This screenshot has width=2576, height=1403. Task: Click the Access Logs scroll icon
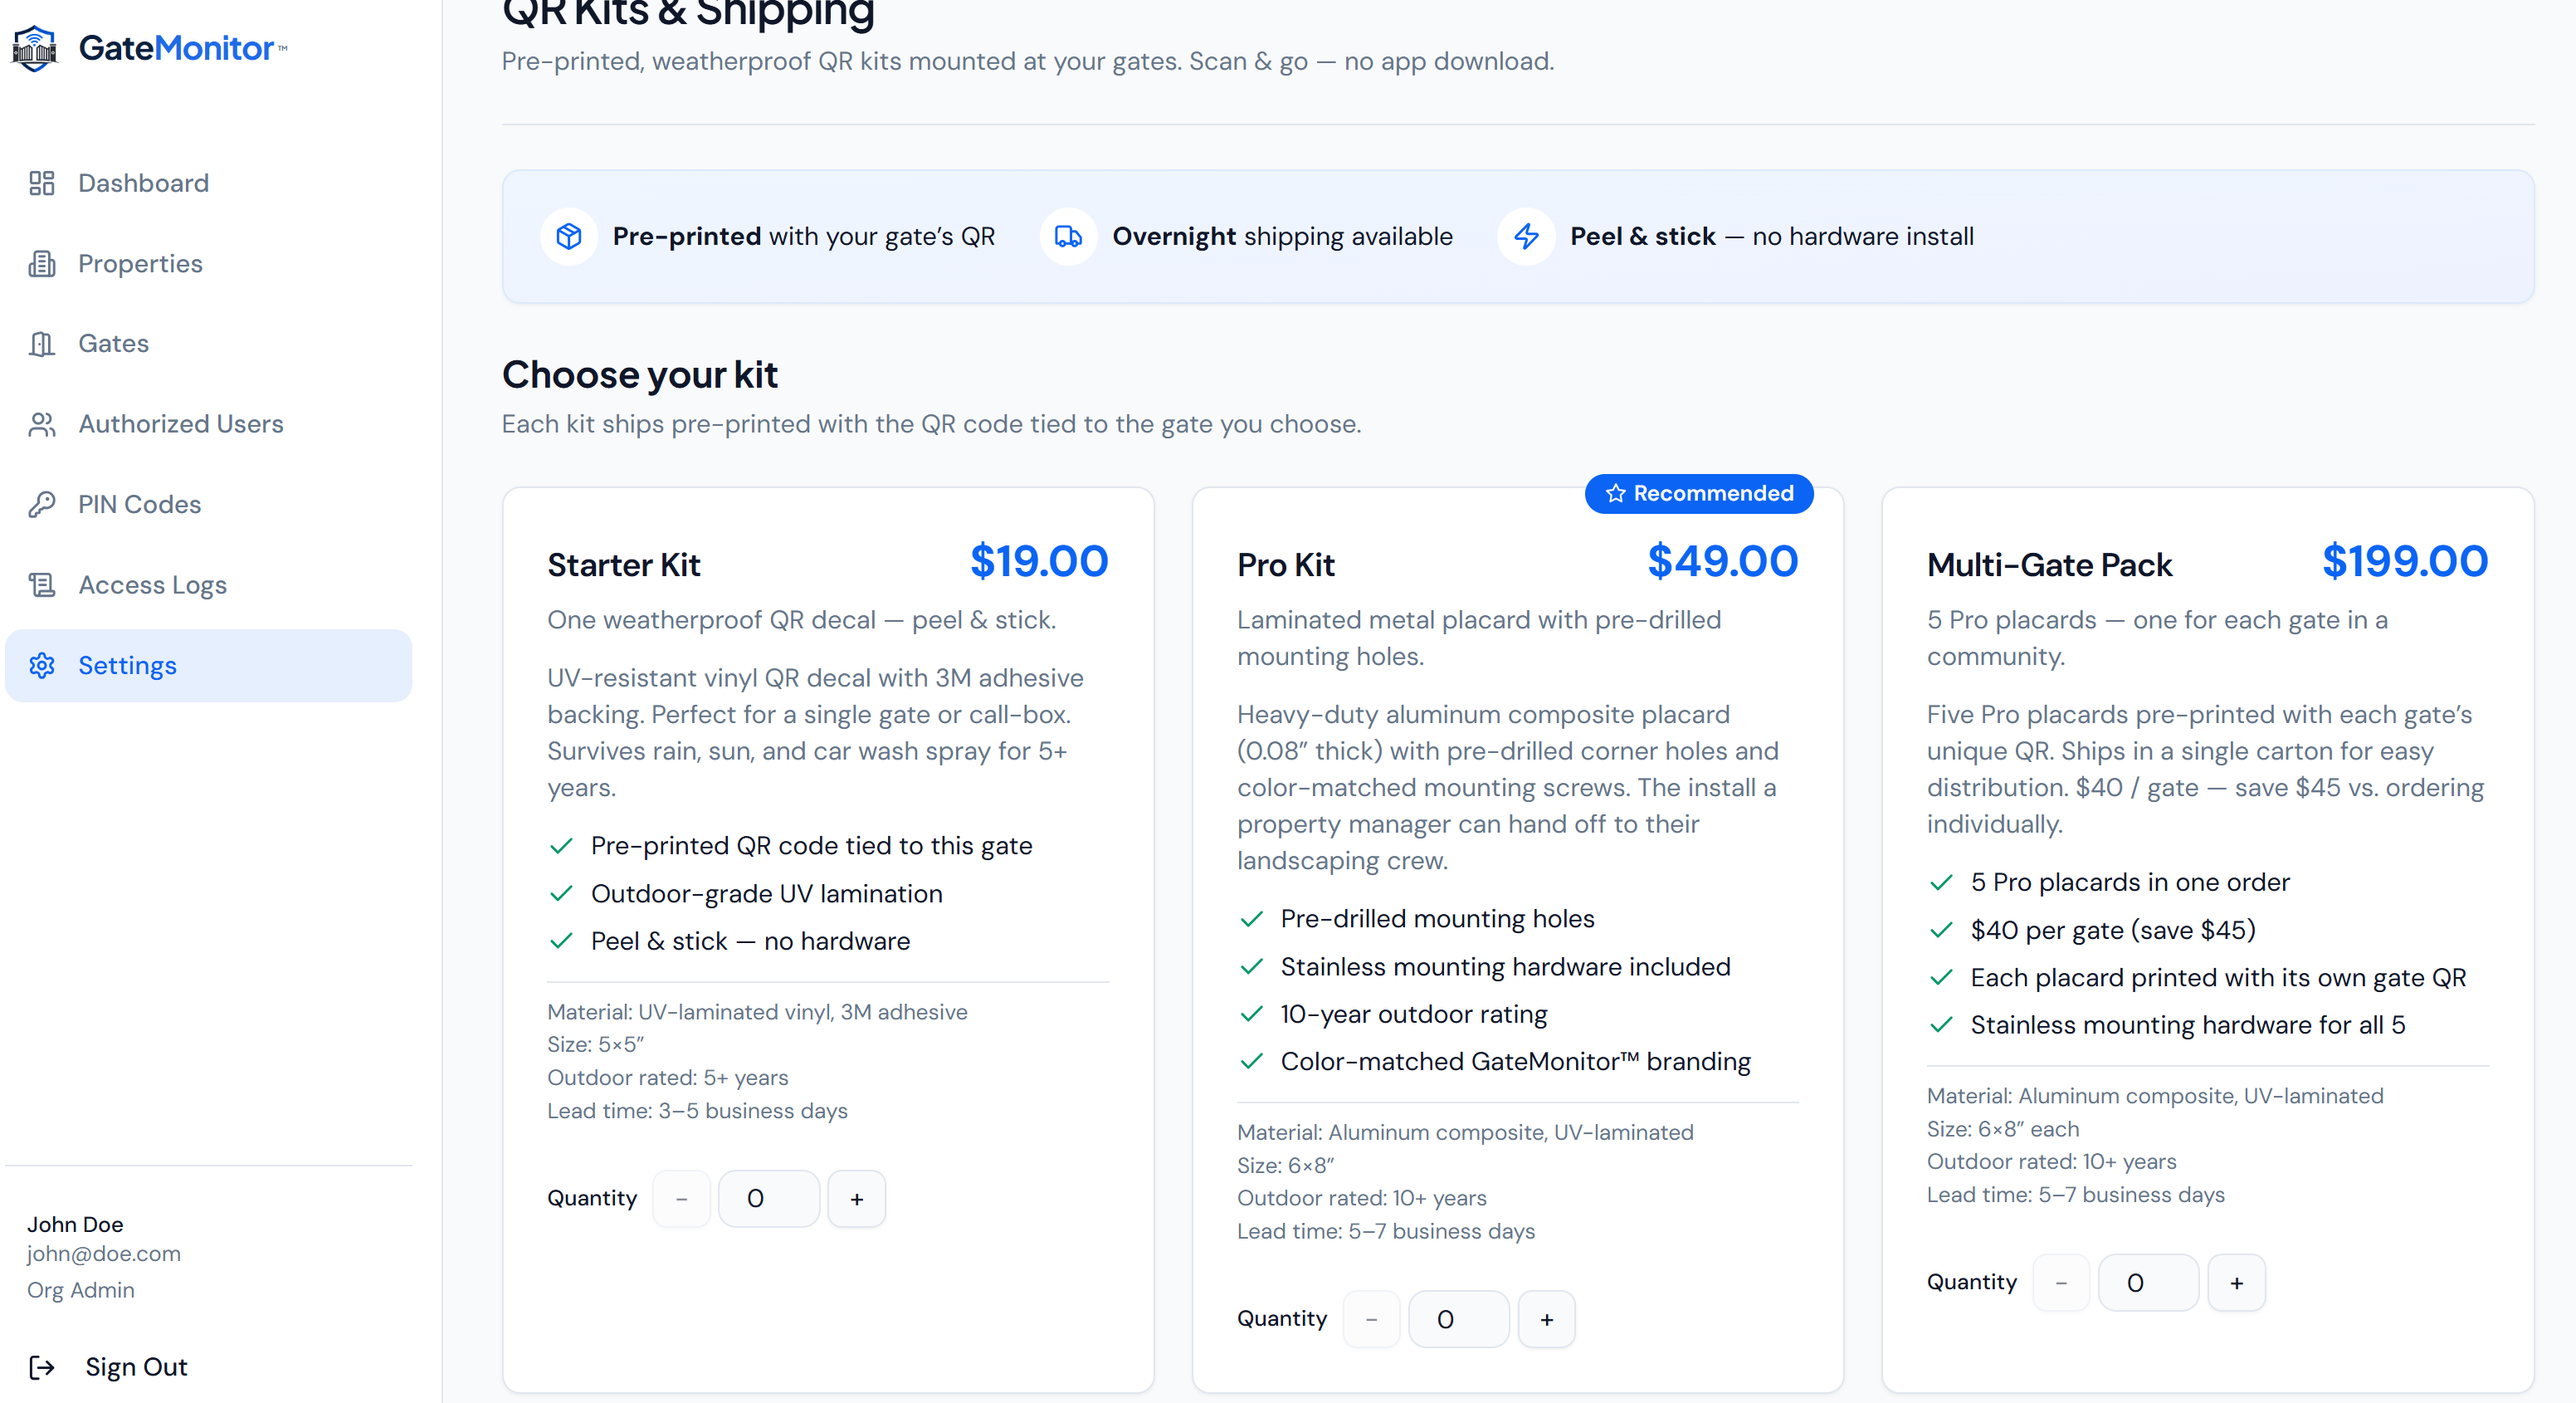coord(42,585)
